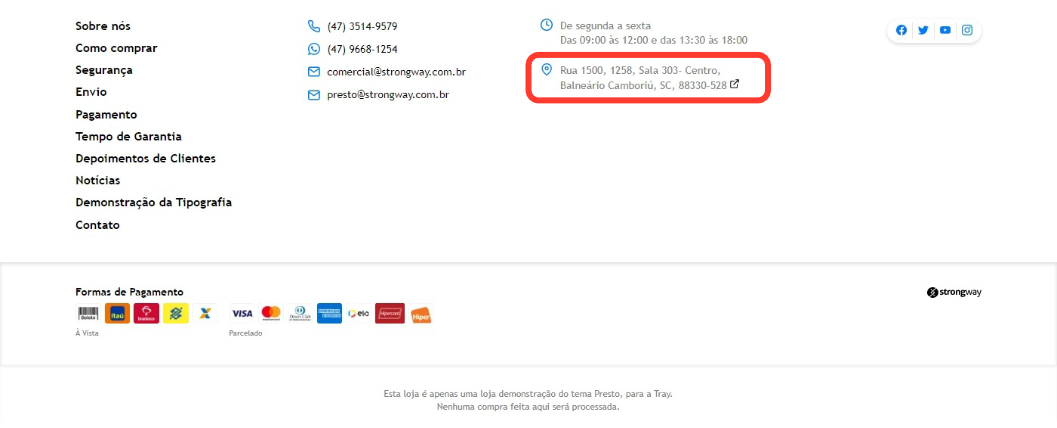Click the 'Formas de Pagamento' heading
This screenshot has width=1057, height=428.
[129, 292]
